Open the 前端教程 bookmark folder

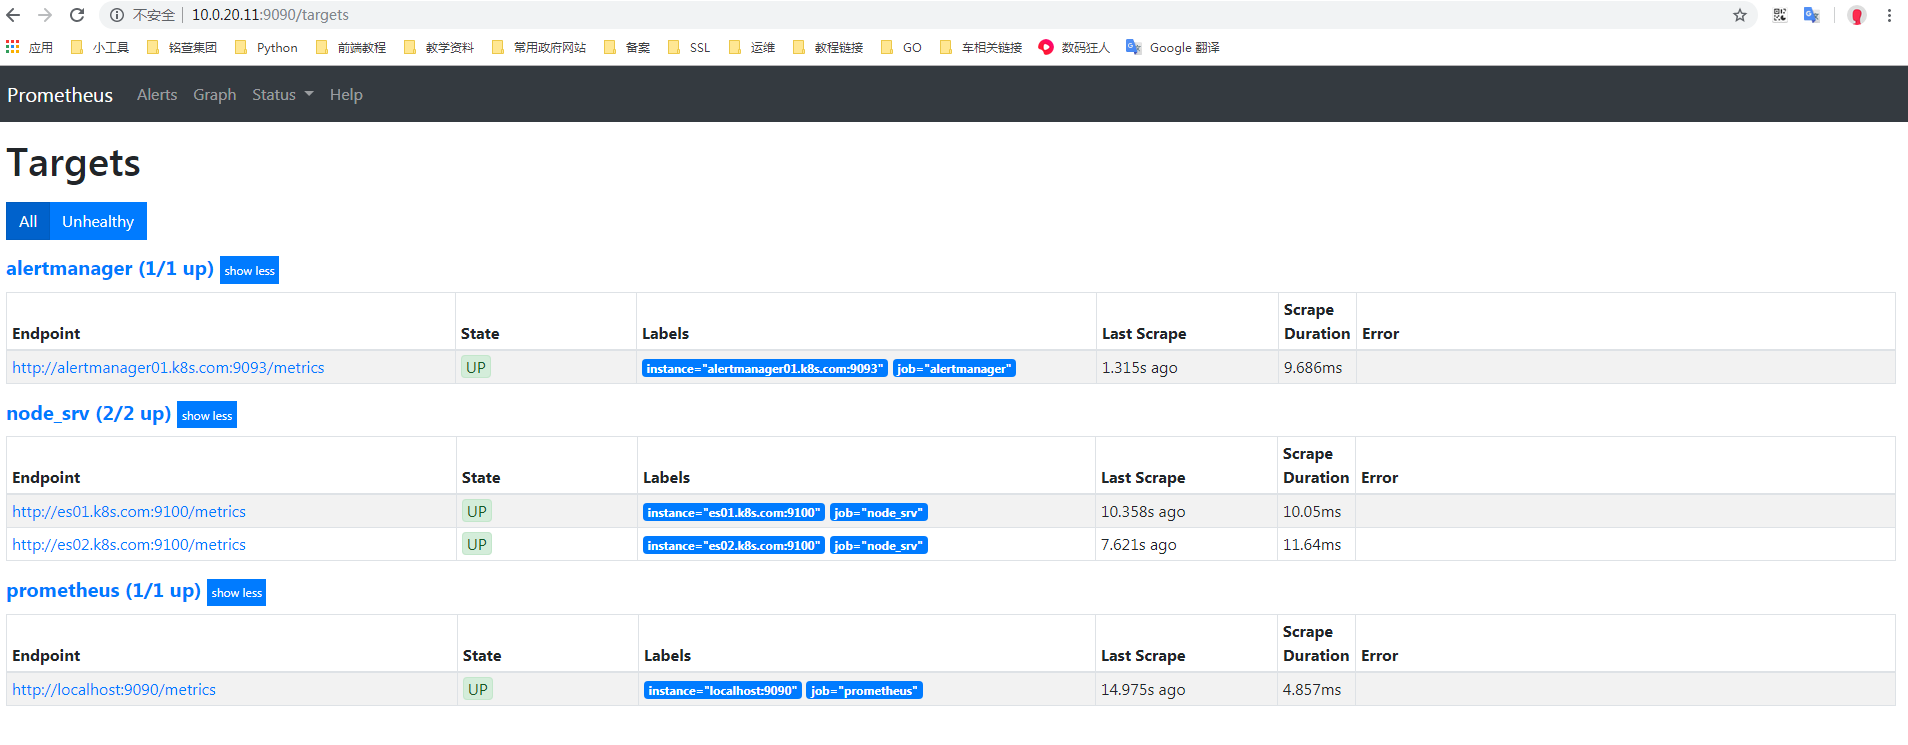351,47
